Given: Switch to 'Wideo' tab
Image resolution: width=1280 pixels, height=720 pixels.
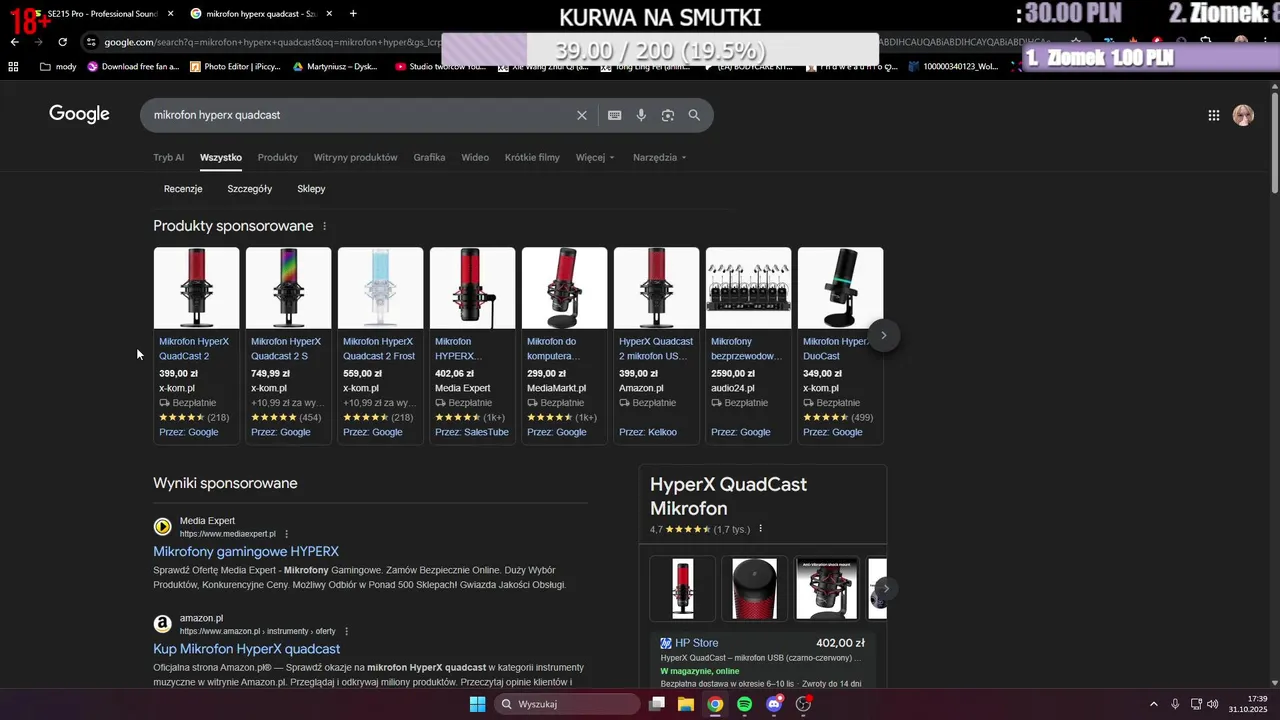Looking at the screenshot, I should click(x=475, y=157).
